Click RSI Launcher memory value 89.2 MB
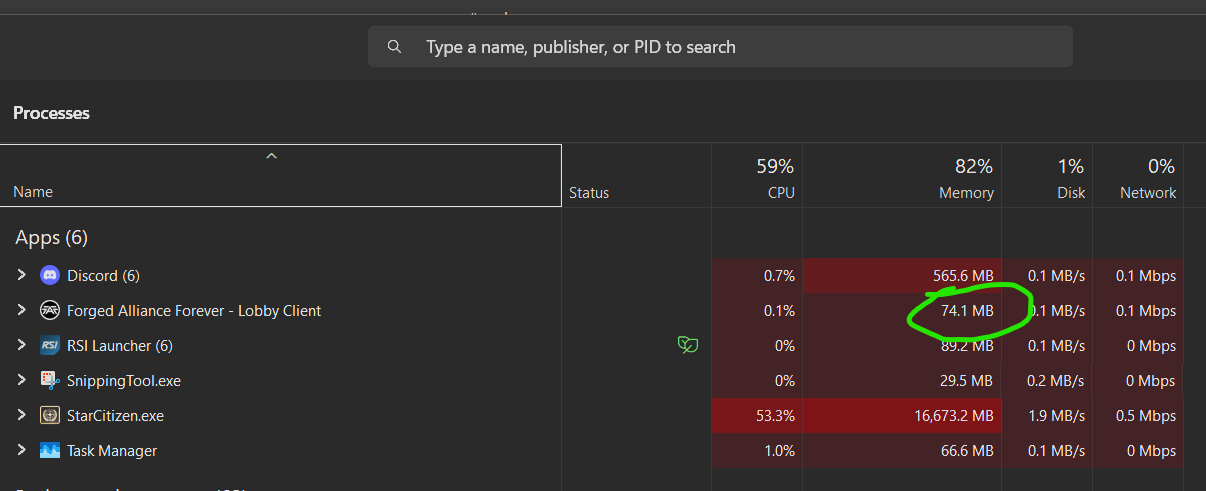The width and height of the screenshot is (1206, 491). coord(967,346)
